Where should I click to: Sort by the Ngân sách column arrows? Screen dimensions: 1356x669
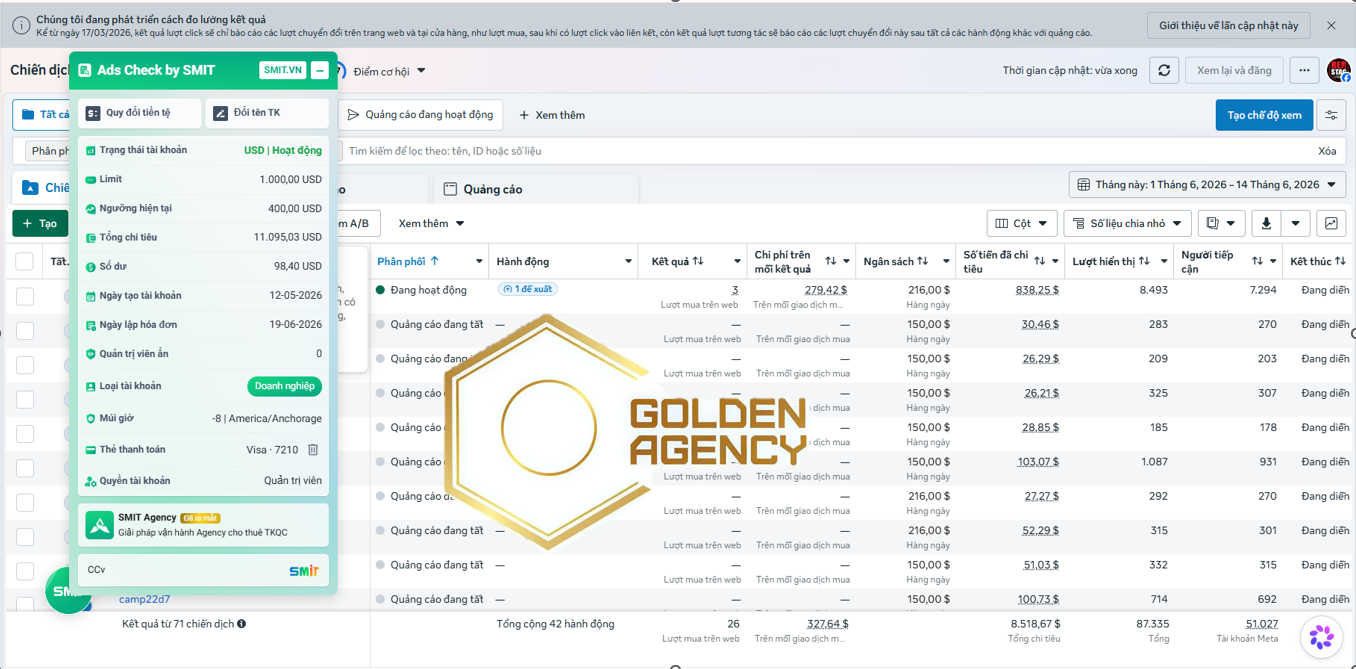[x=923, y=262]
